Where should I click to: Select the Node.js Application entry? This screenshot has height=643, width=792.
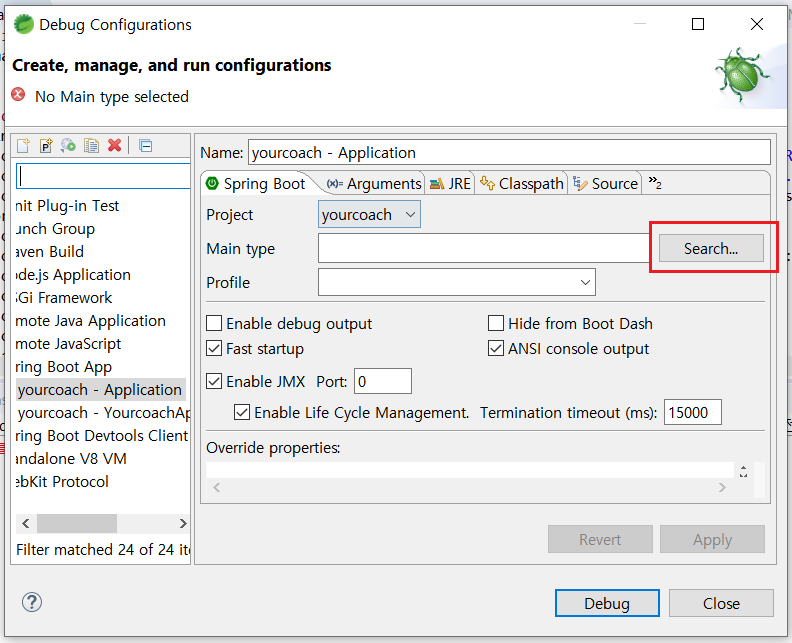73,275
